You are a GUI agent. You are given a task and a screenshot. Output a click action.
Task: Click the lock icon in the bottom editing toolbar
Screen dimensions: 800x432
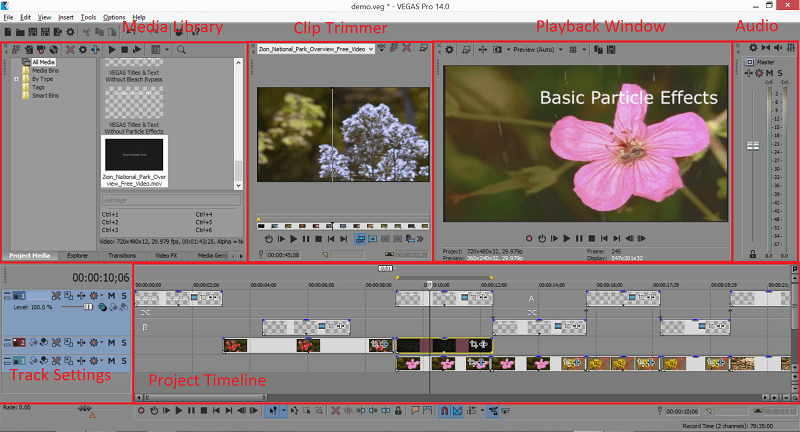(398, 411)
